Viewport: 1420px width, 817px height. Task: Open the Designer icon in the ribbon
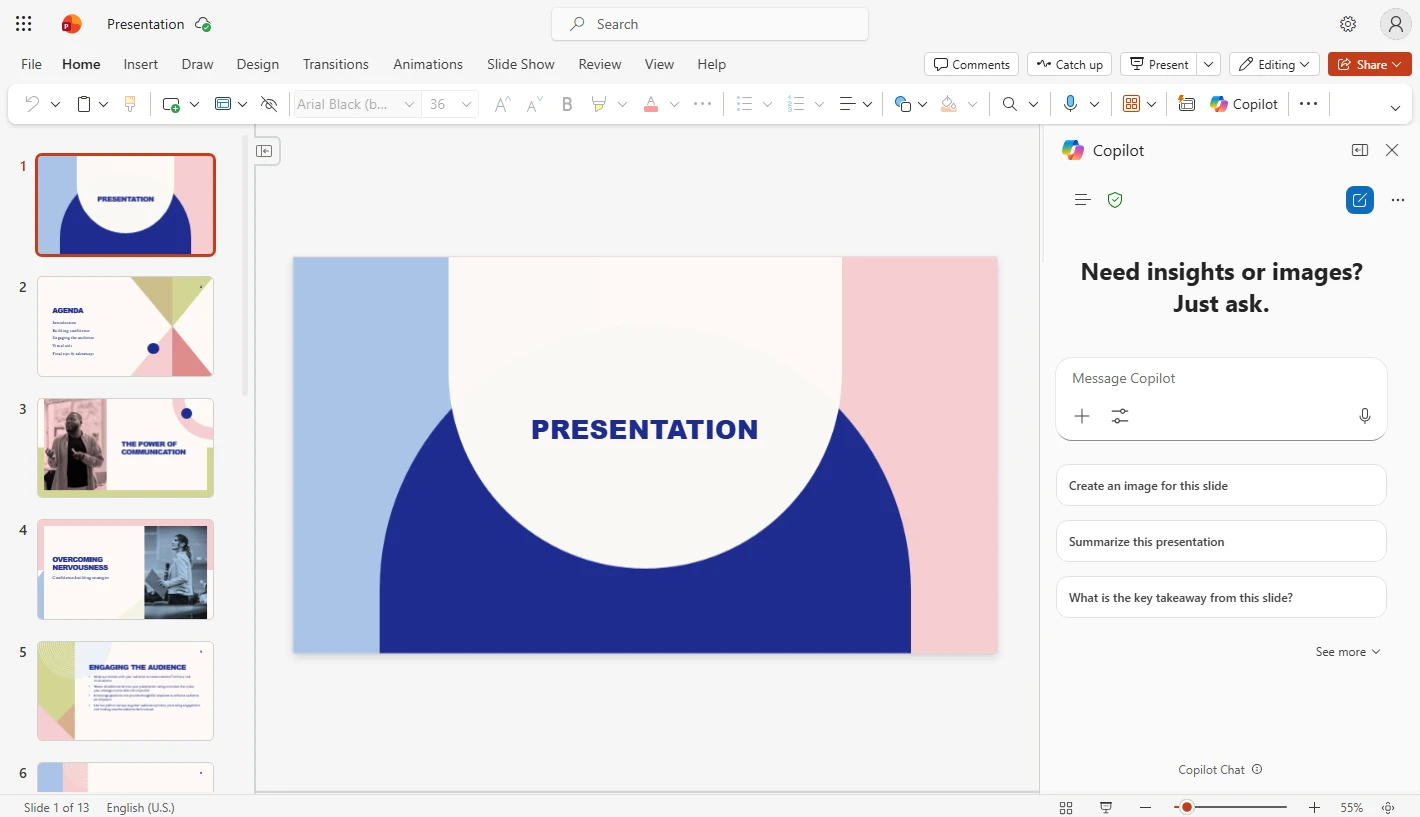(1186, 104)
